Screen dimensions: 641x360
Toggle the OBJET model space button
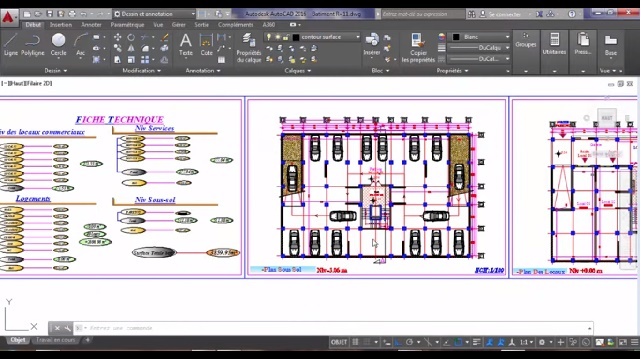pos(338,342)
